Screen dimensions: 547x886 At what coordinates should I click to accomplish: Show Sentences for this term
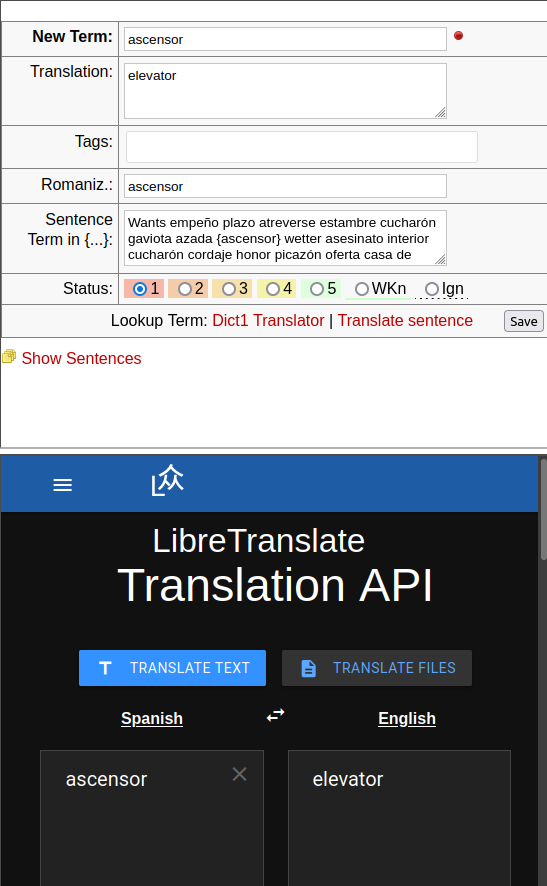[81, 358]
